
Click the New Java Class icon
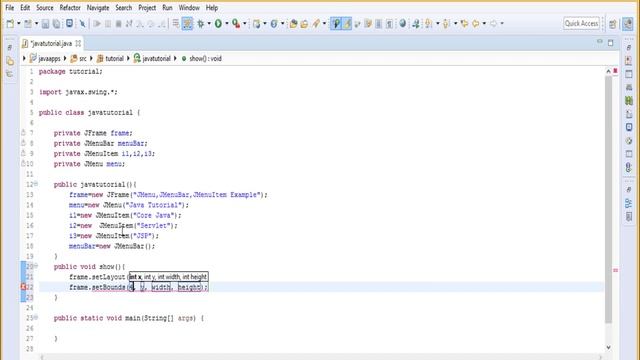pos(274,24)
